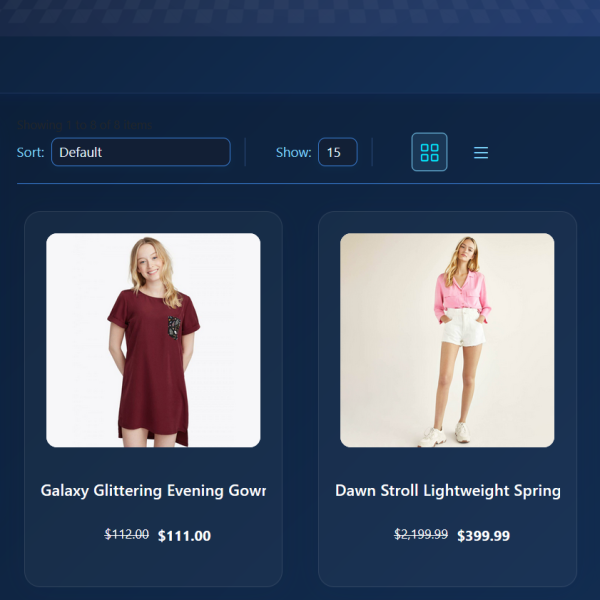Open Dawn Stroll Lightweight Spring product image
The width and height of the screenshot is (600, 600).
447,340
